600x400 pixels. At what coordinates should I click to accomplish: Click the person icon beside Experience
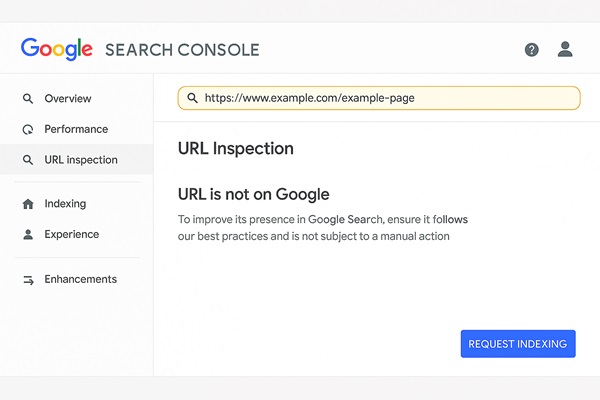point(27,234)
